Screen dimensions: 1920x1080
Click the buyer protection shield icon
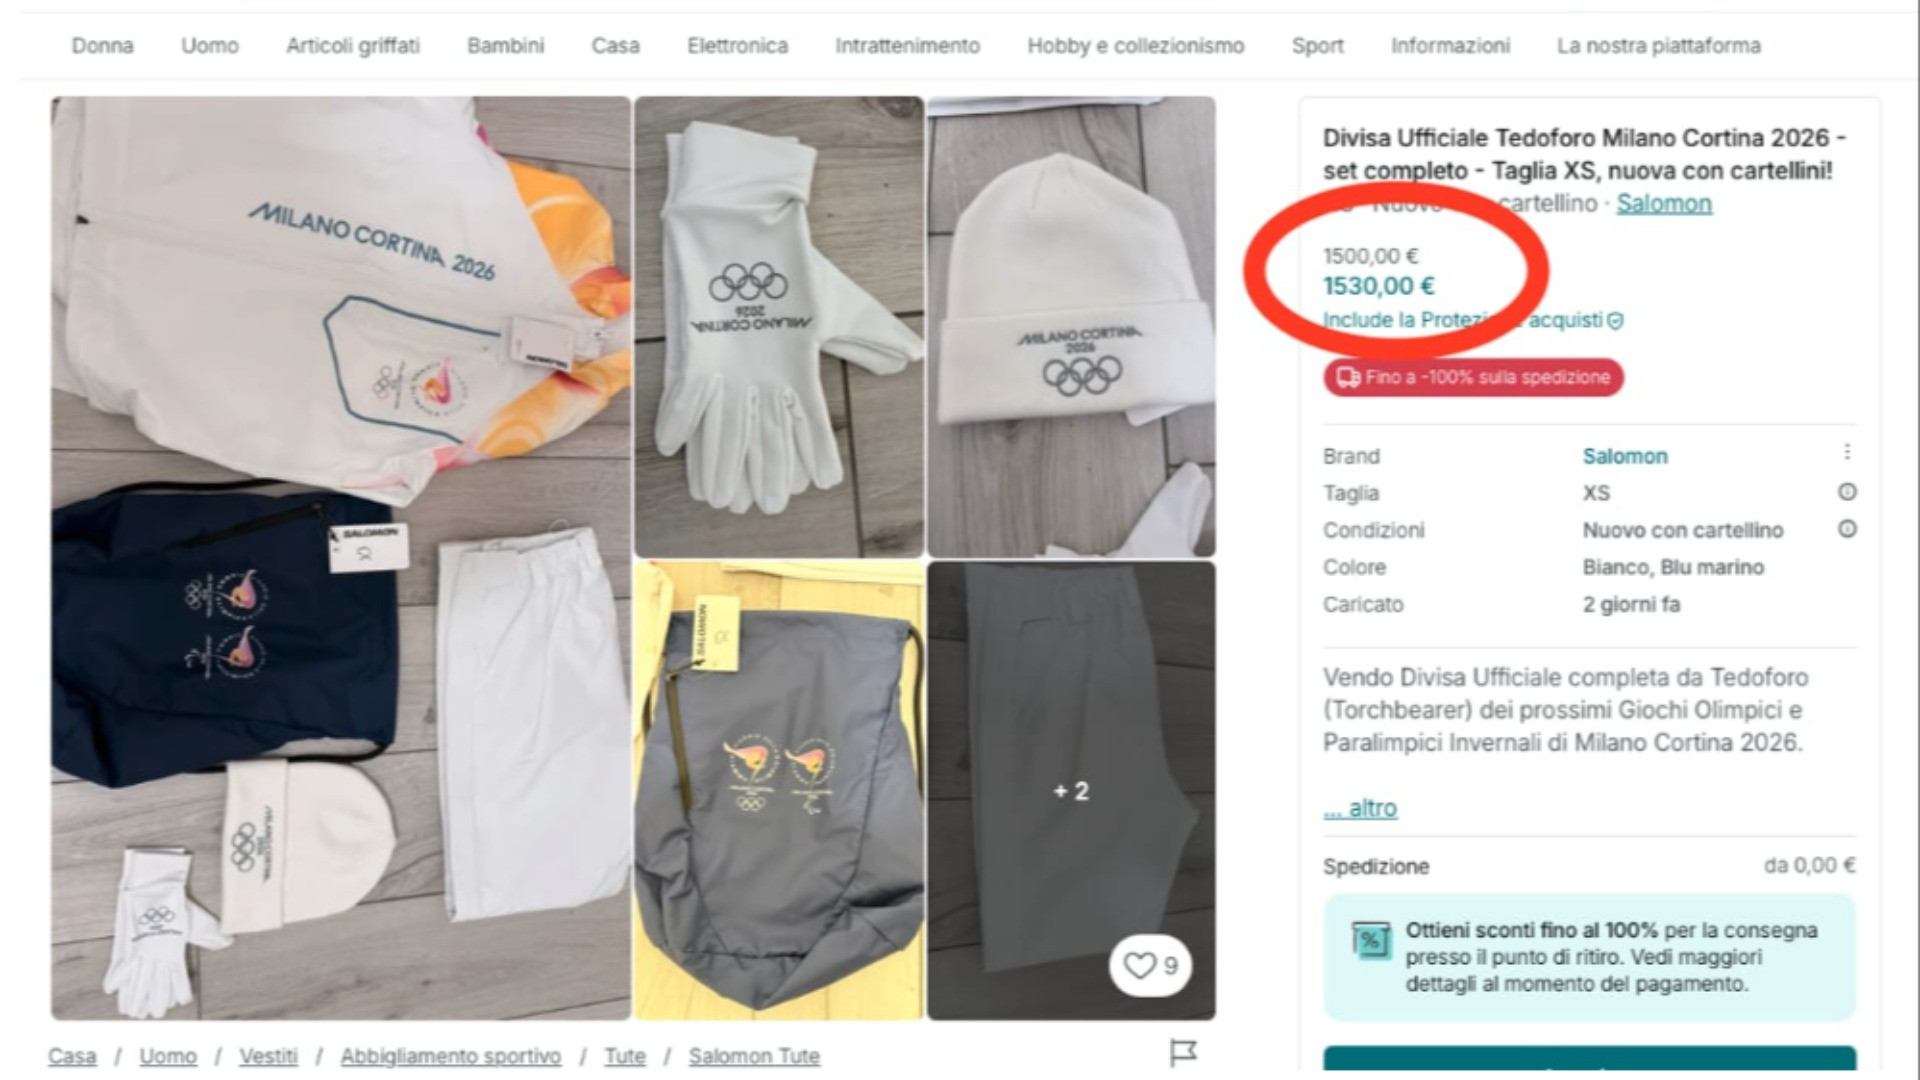coord(1615,321)
